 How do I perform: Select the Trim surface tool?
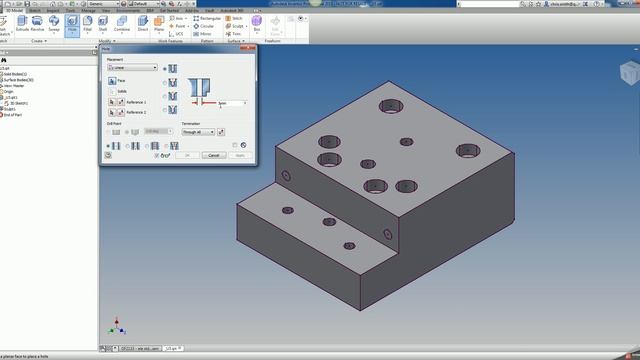[x=233, y=34]
